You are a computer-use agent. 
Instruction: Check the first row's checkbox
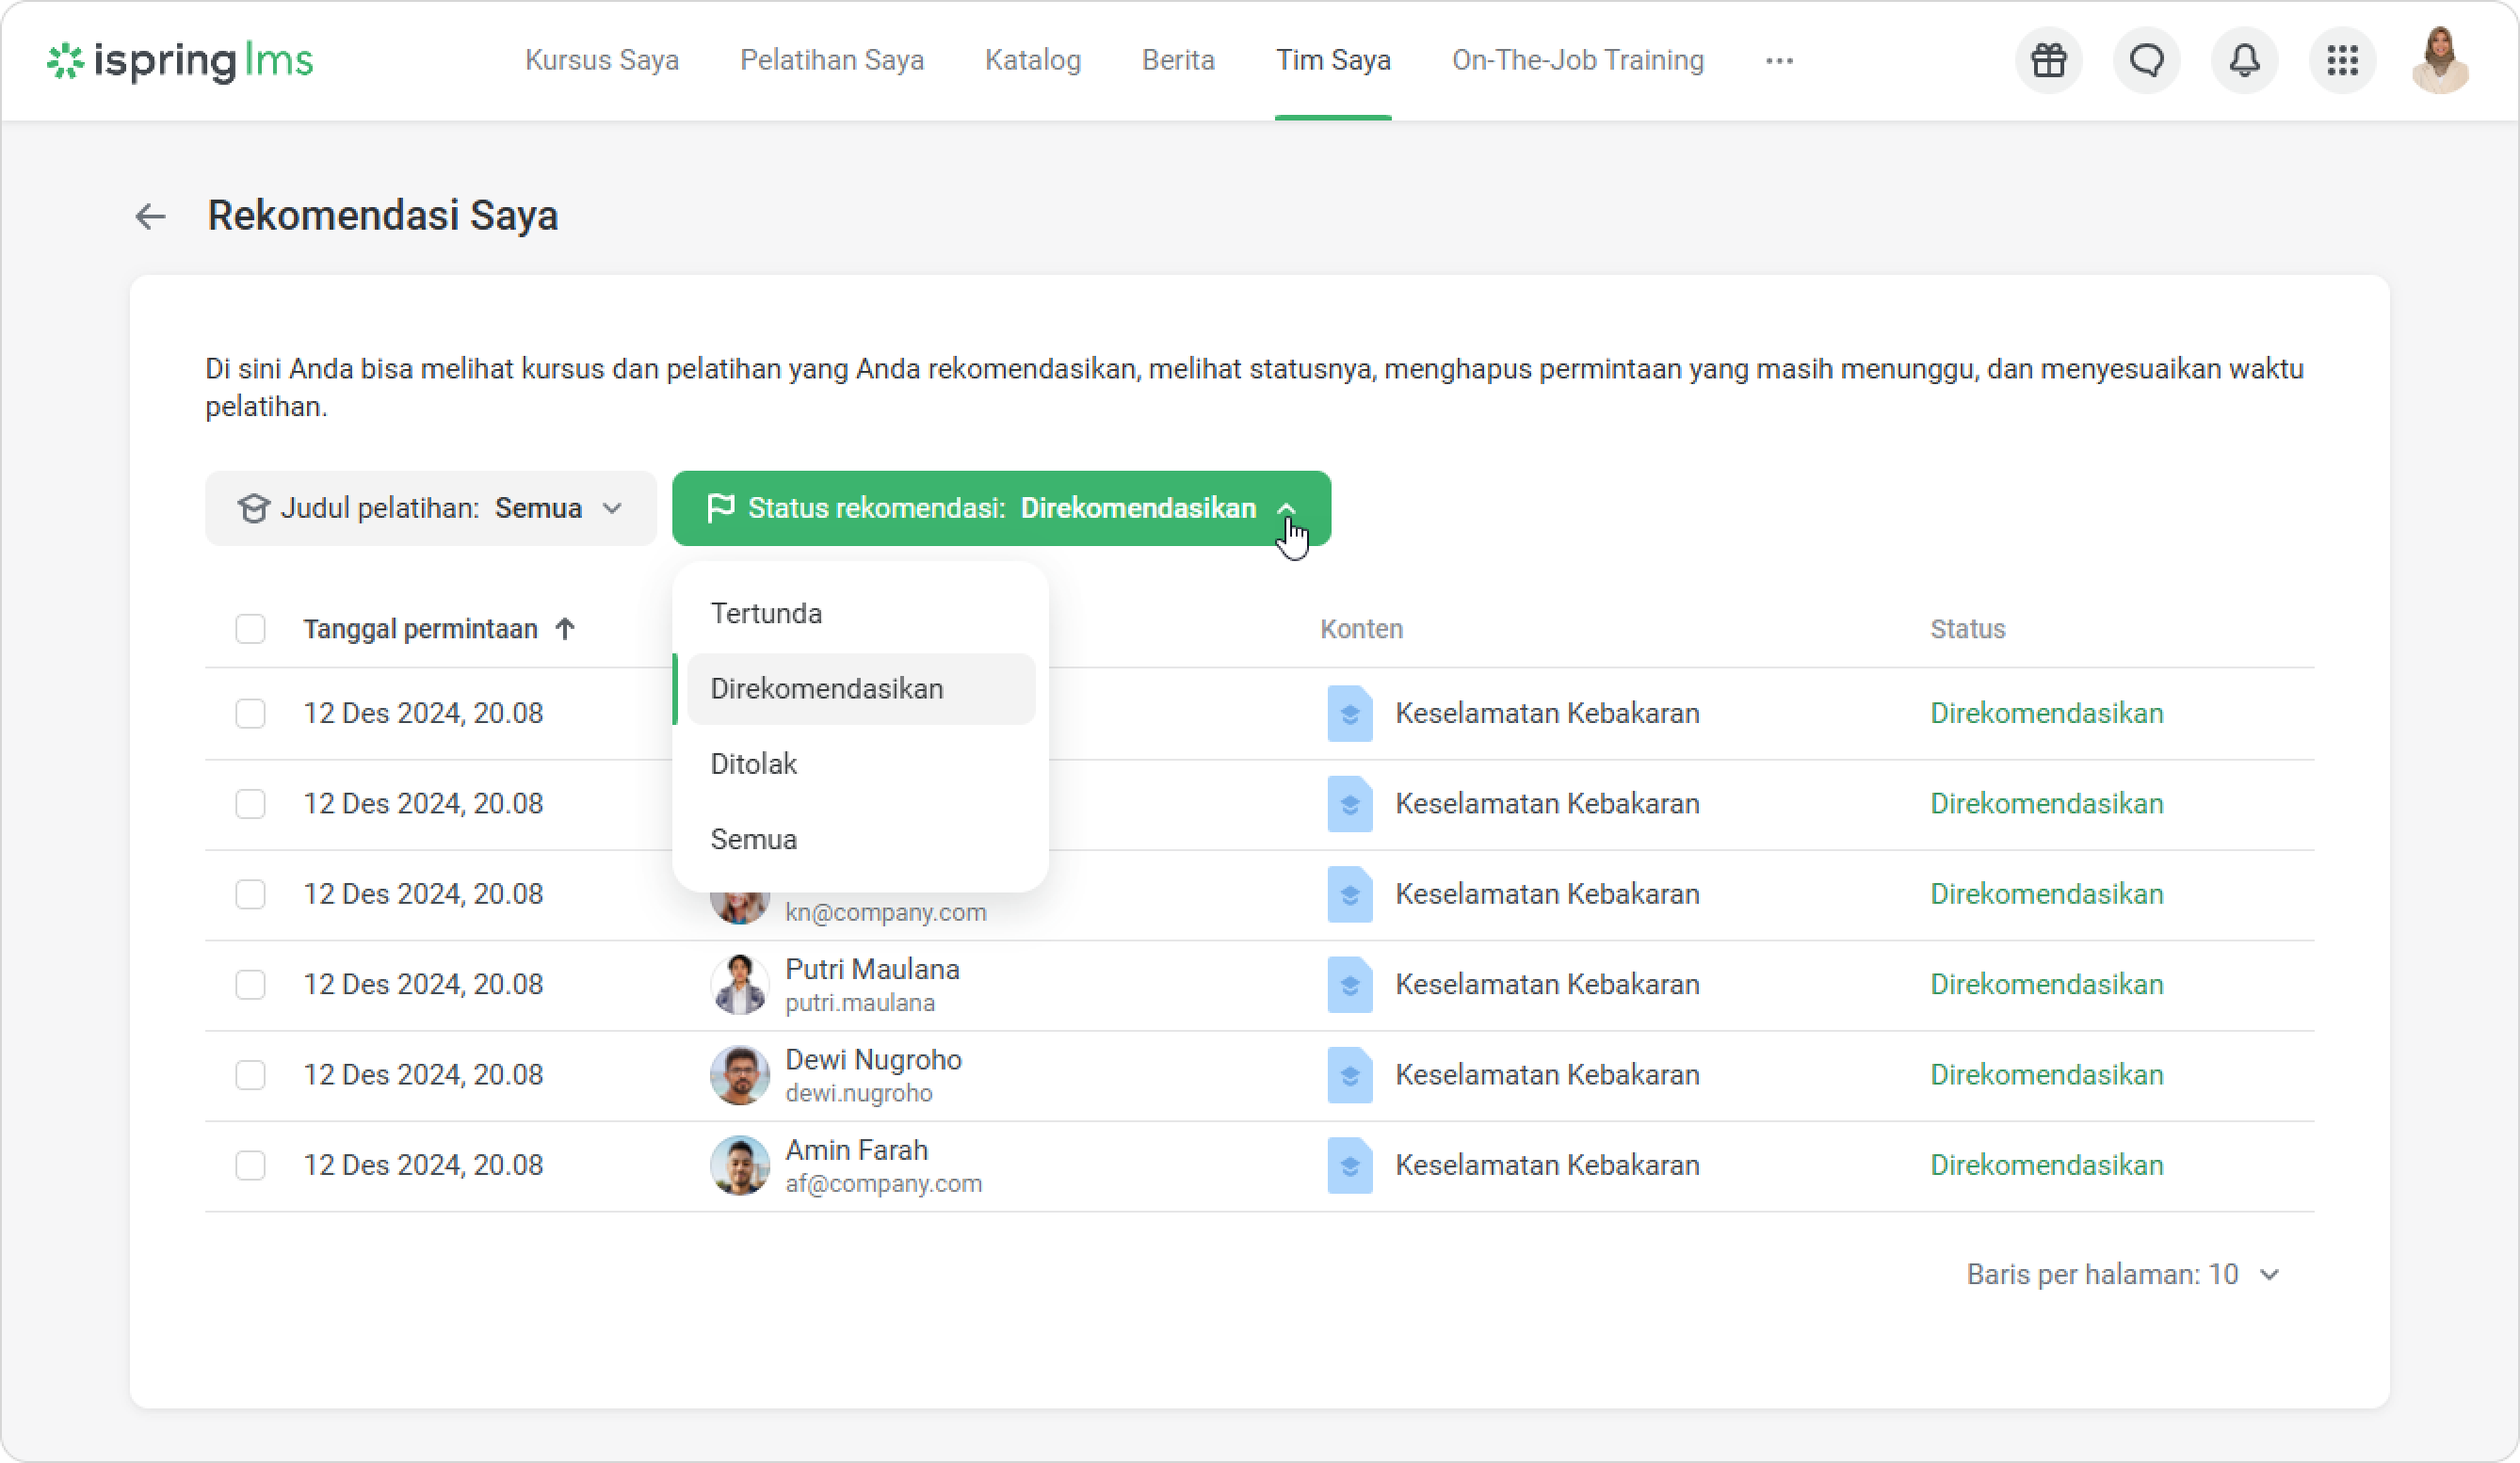(x=250, y=713)
